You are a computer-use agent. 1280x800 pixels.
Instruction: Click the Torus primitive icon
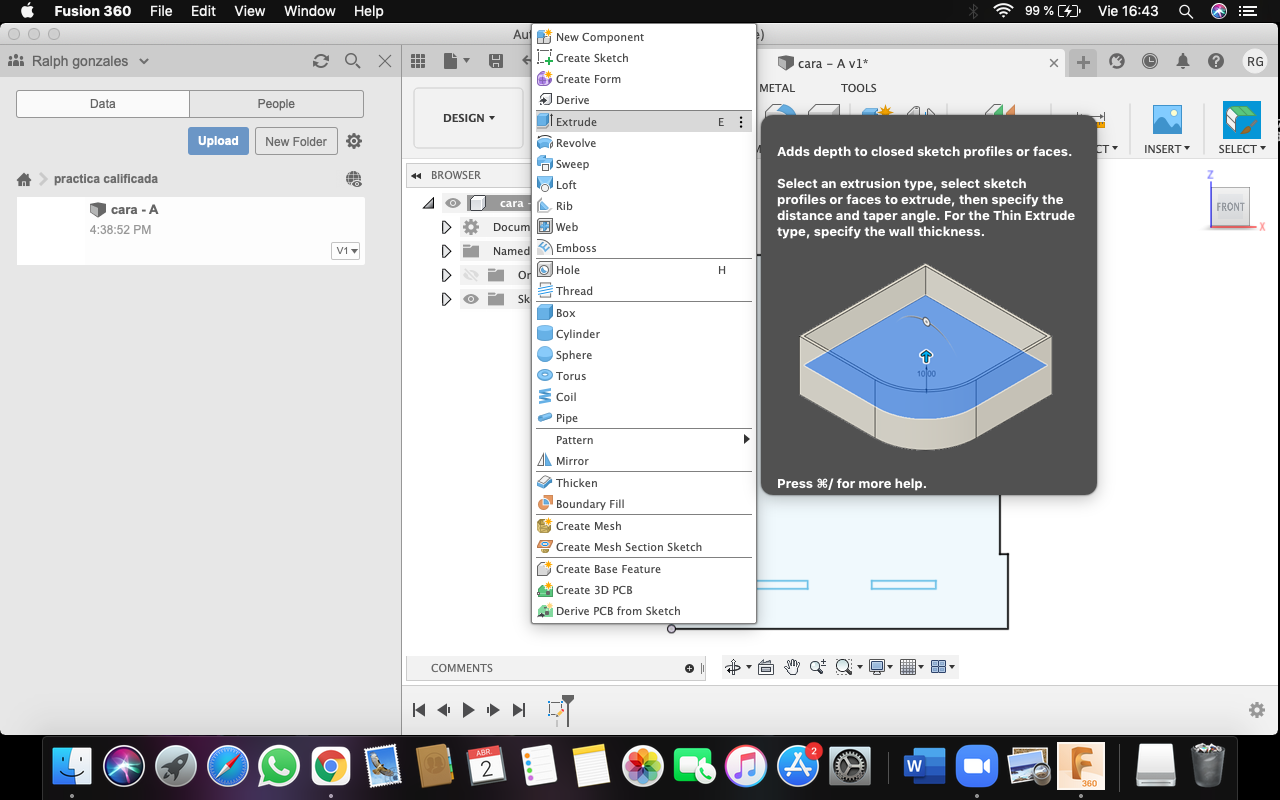click(x=545, y=376)
